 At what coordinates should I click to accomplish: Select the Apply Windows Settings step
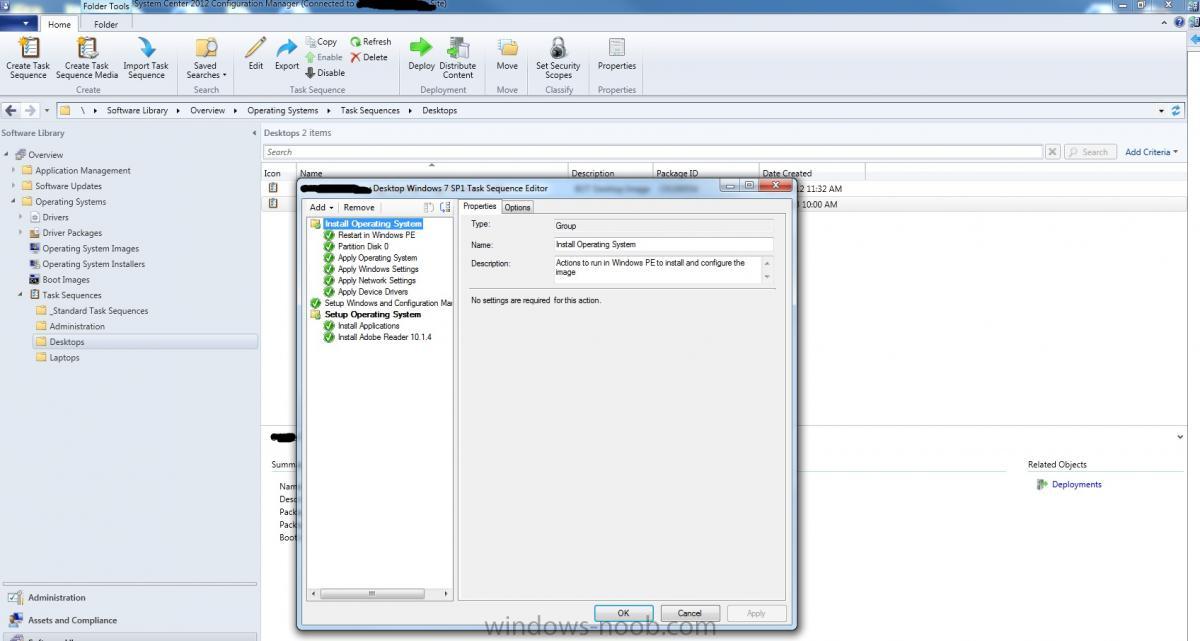[378, 269]
